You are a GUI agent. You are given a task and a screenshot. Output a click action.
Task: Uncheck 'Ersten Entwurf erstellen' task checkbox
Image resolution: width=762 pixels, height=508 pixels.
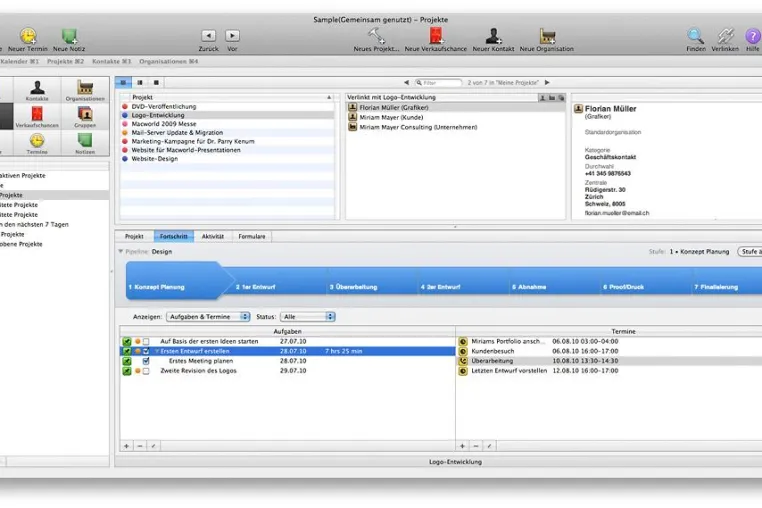click(x=146, y=351)
